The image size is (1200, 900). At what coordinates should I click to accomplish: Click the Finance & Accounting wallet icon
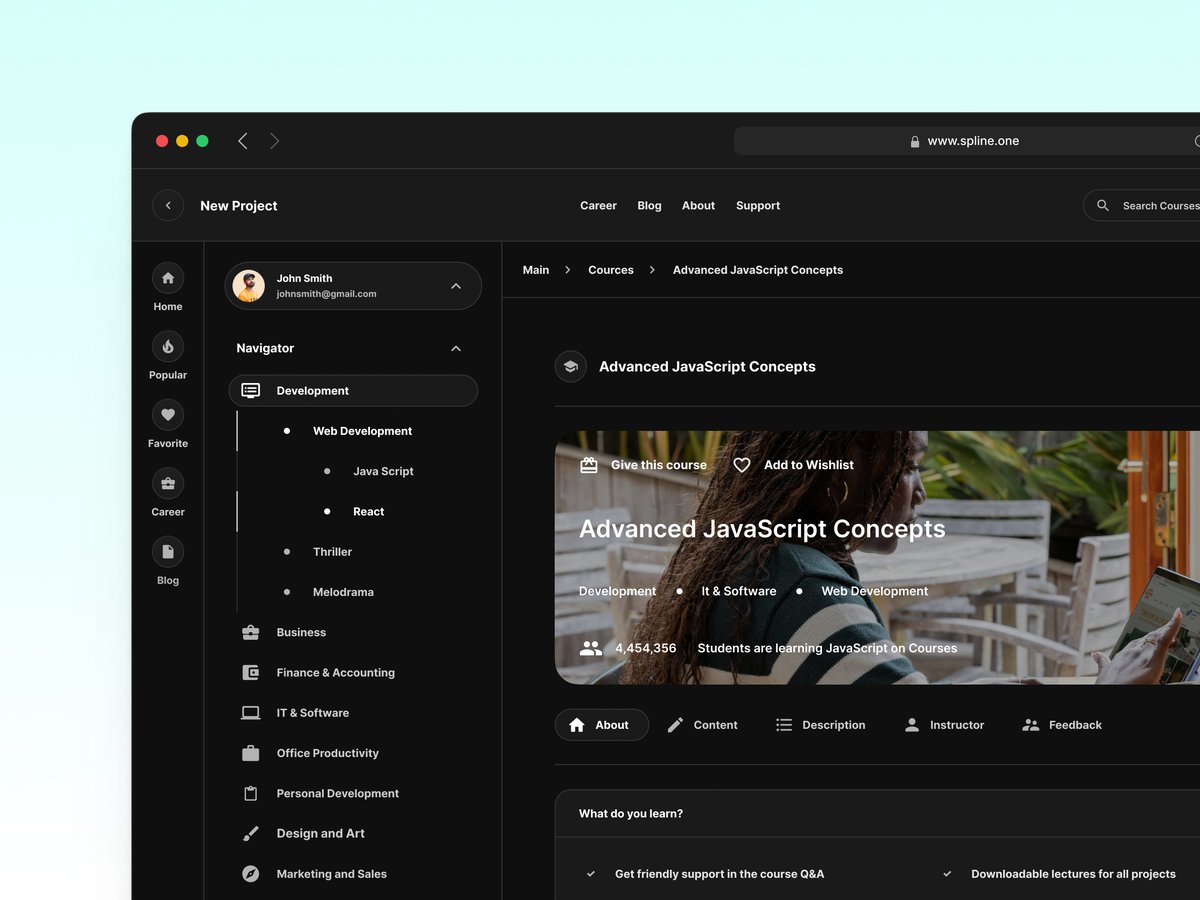click(251, 673)
